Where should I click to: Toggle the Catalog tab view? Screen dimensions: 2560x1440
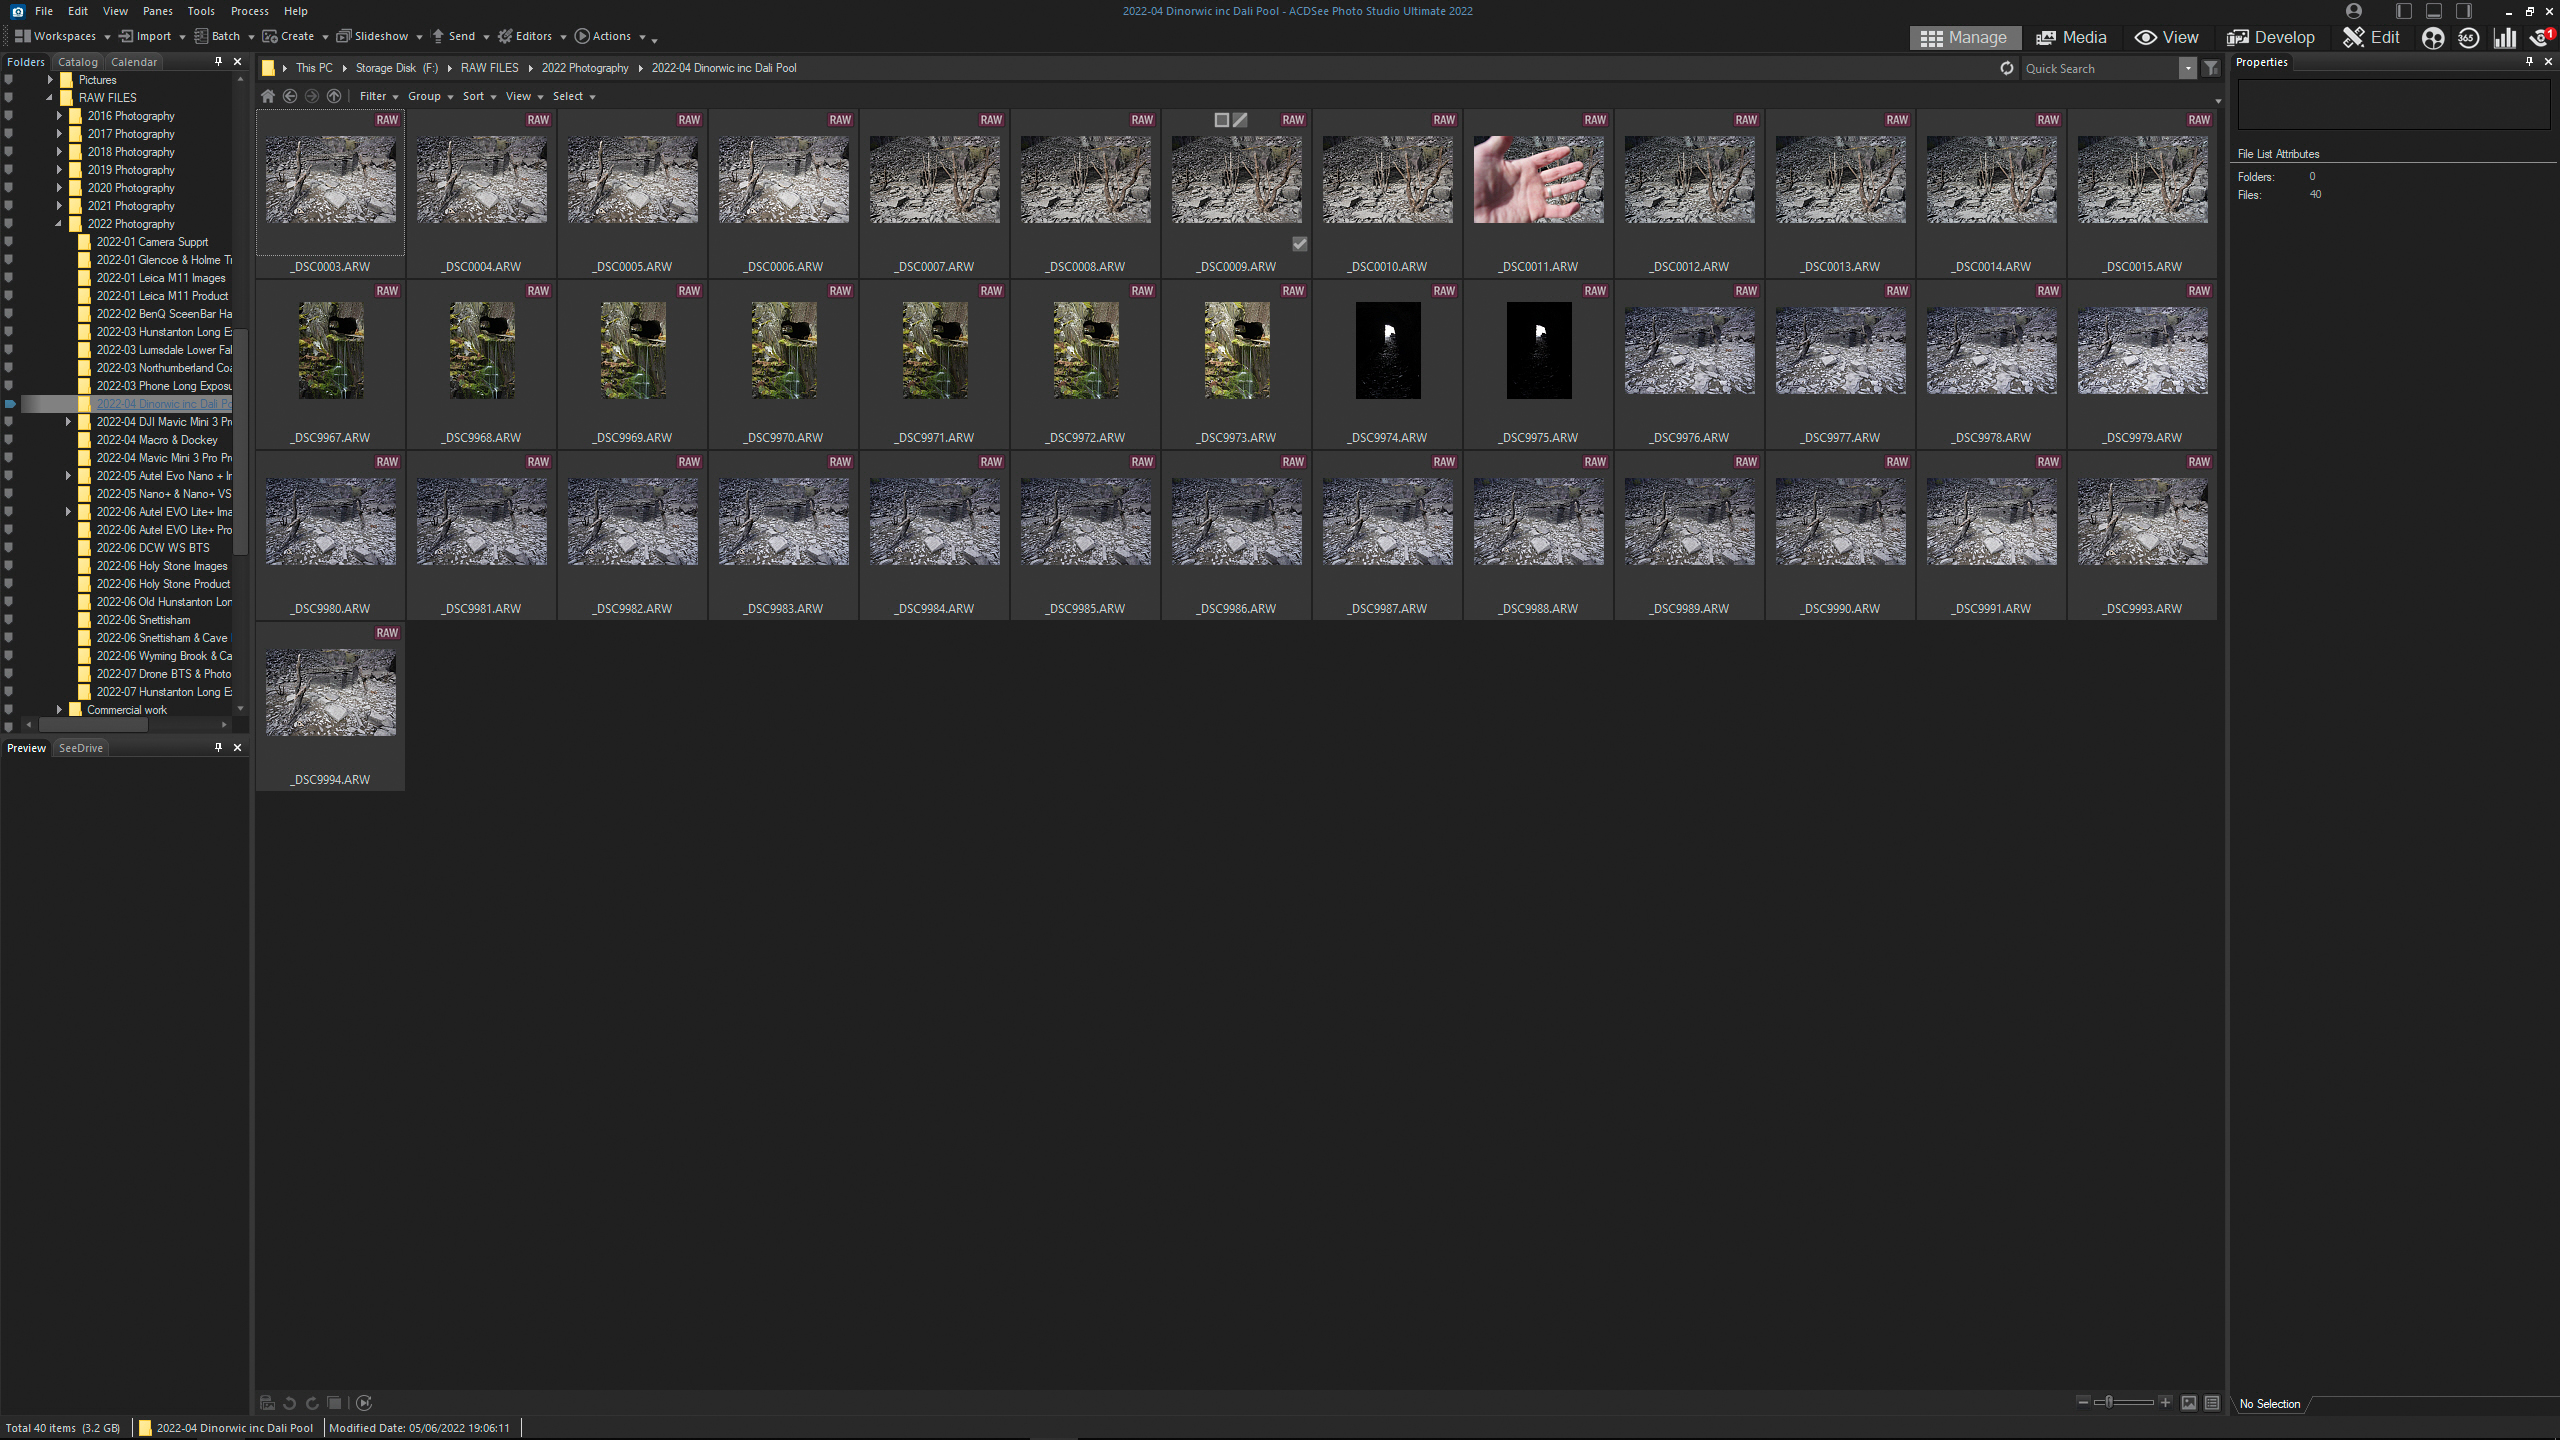coord(77,62)
